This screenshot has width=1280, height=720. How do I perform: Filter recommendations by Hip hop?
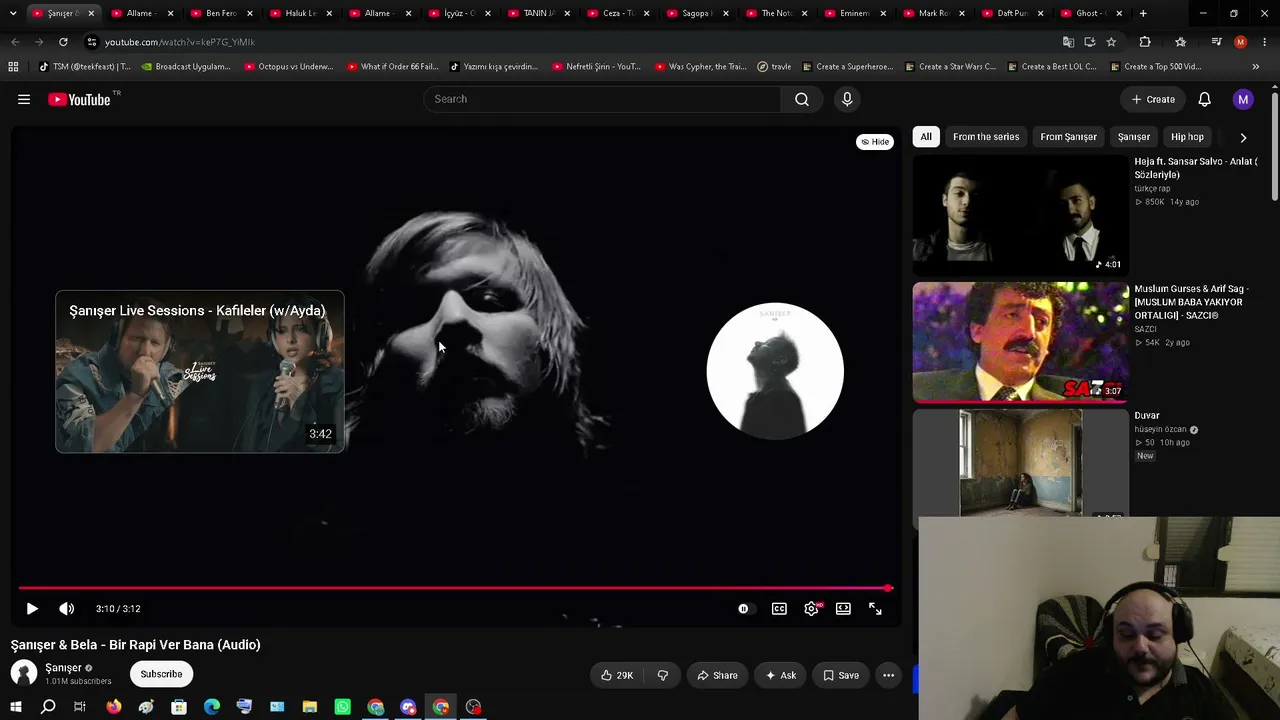[x=1187, y=137]
